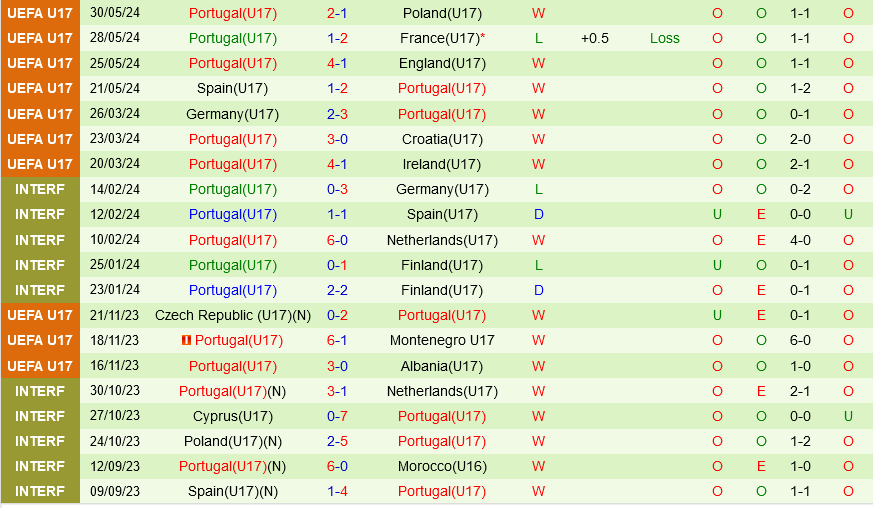Select the 1-1 score against Spain(U17)
Viewport: 873px width, 508px height.
pos(337,214)
